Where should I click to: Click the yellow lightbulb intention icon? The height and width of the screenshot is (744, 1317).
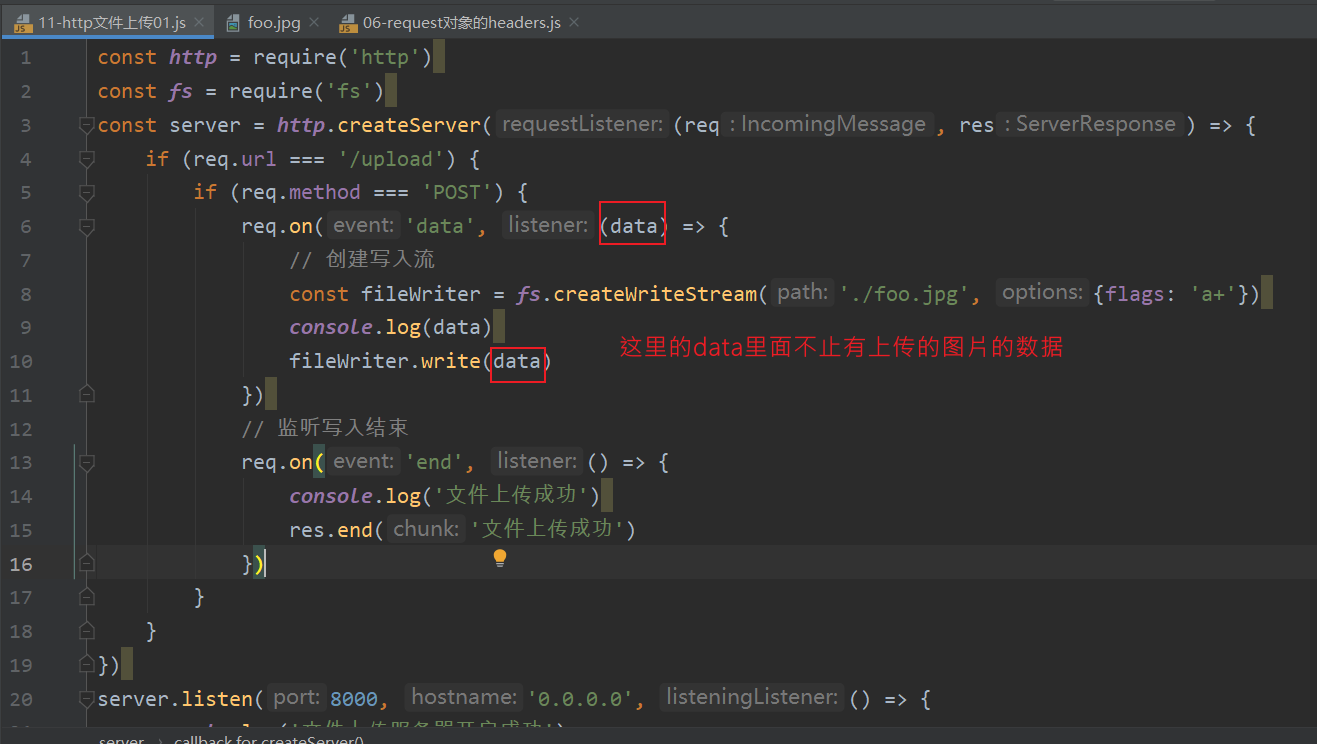(x=500, y=558)
